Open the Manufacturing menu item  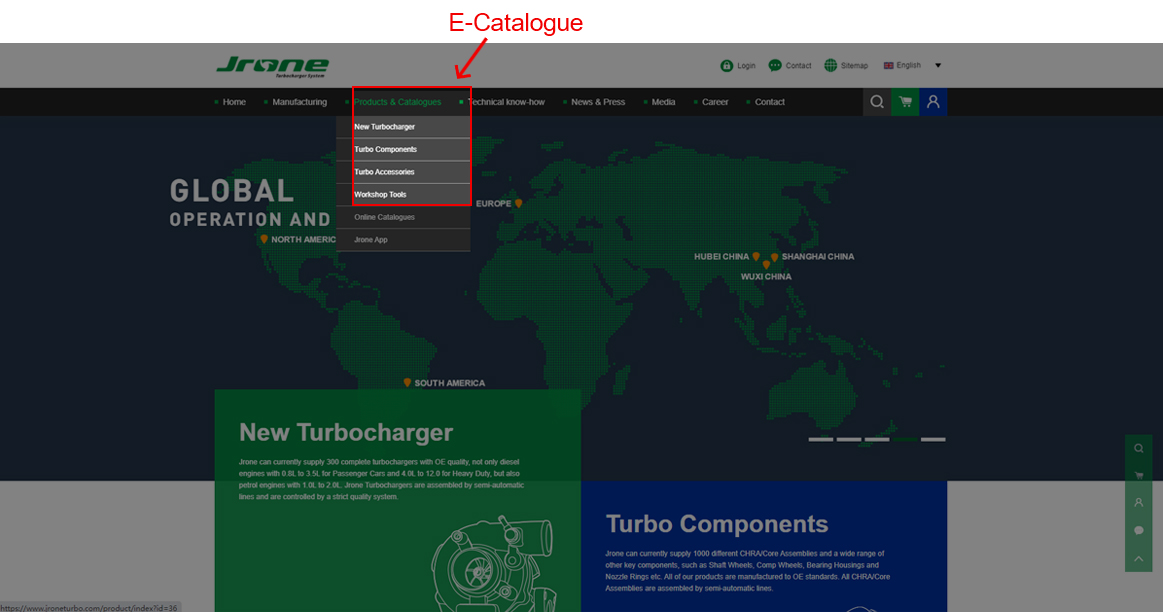[x=299, y=102]
